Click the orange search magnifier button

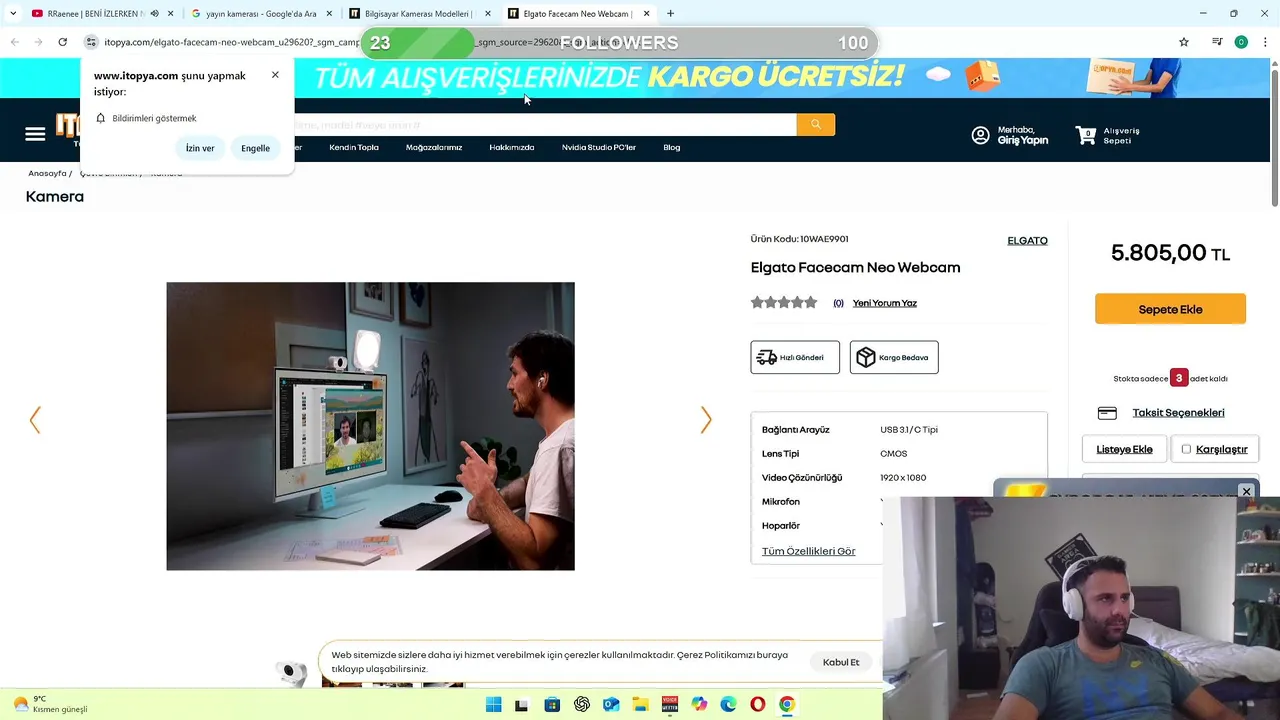pos(816,124)
